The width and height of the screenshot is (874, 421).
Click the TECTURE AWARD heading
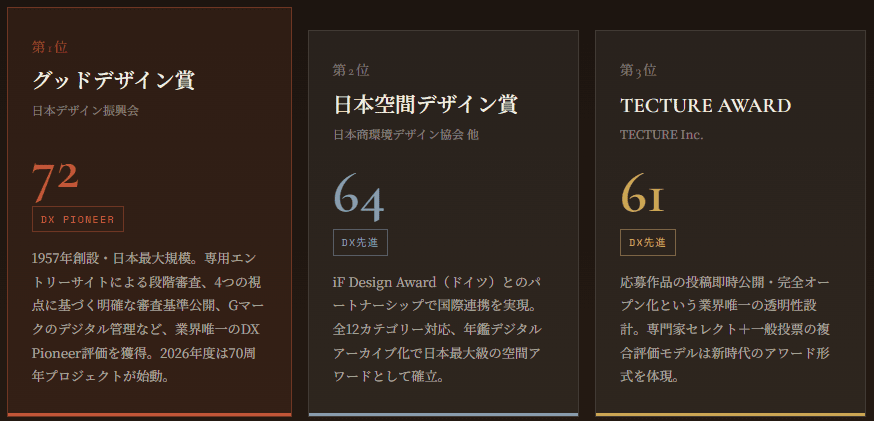(706, 105)
